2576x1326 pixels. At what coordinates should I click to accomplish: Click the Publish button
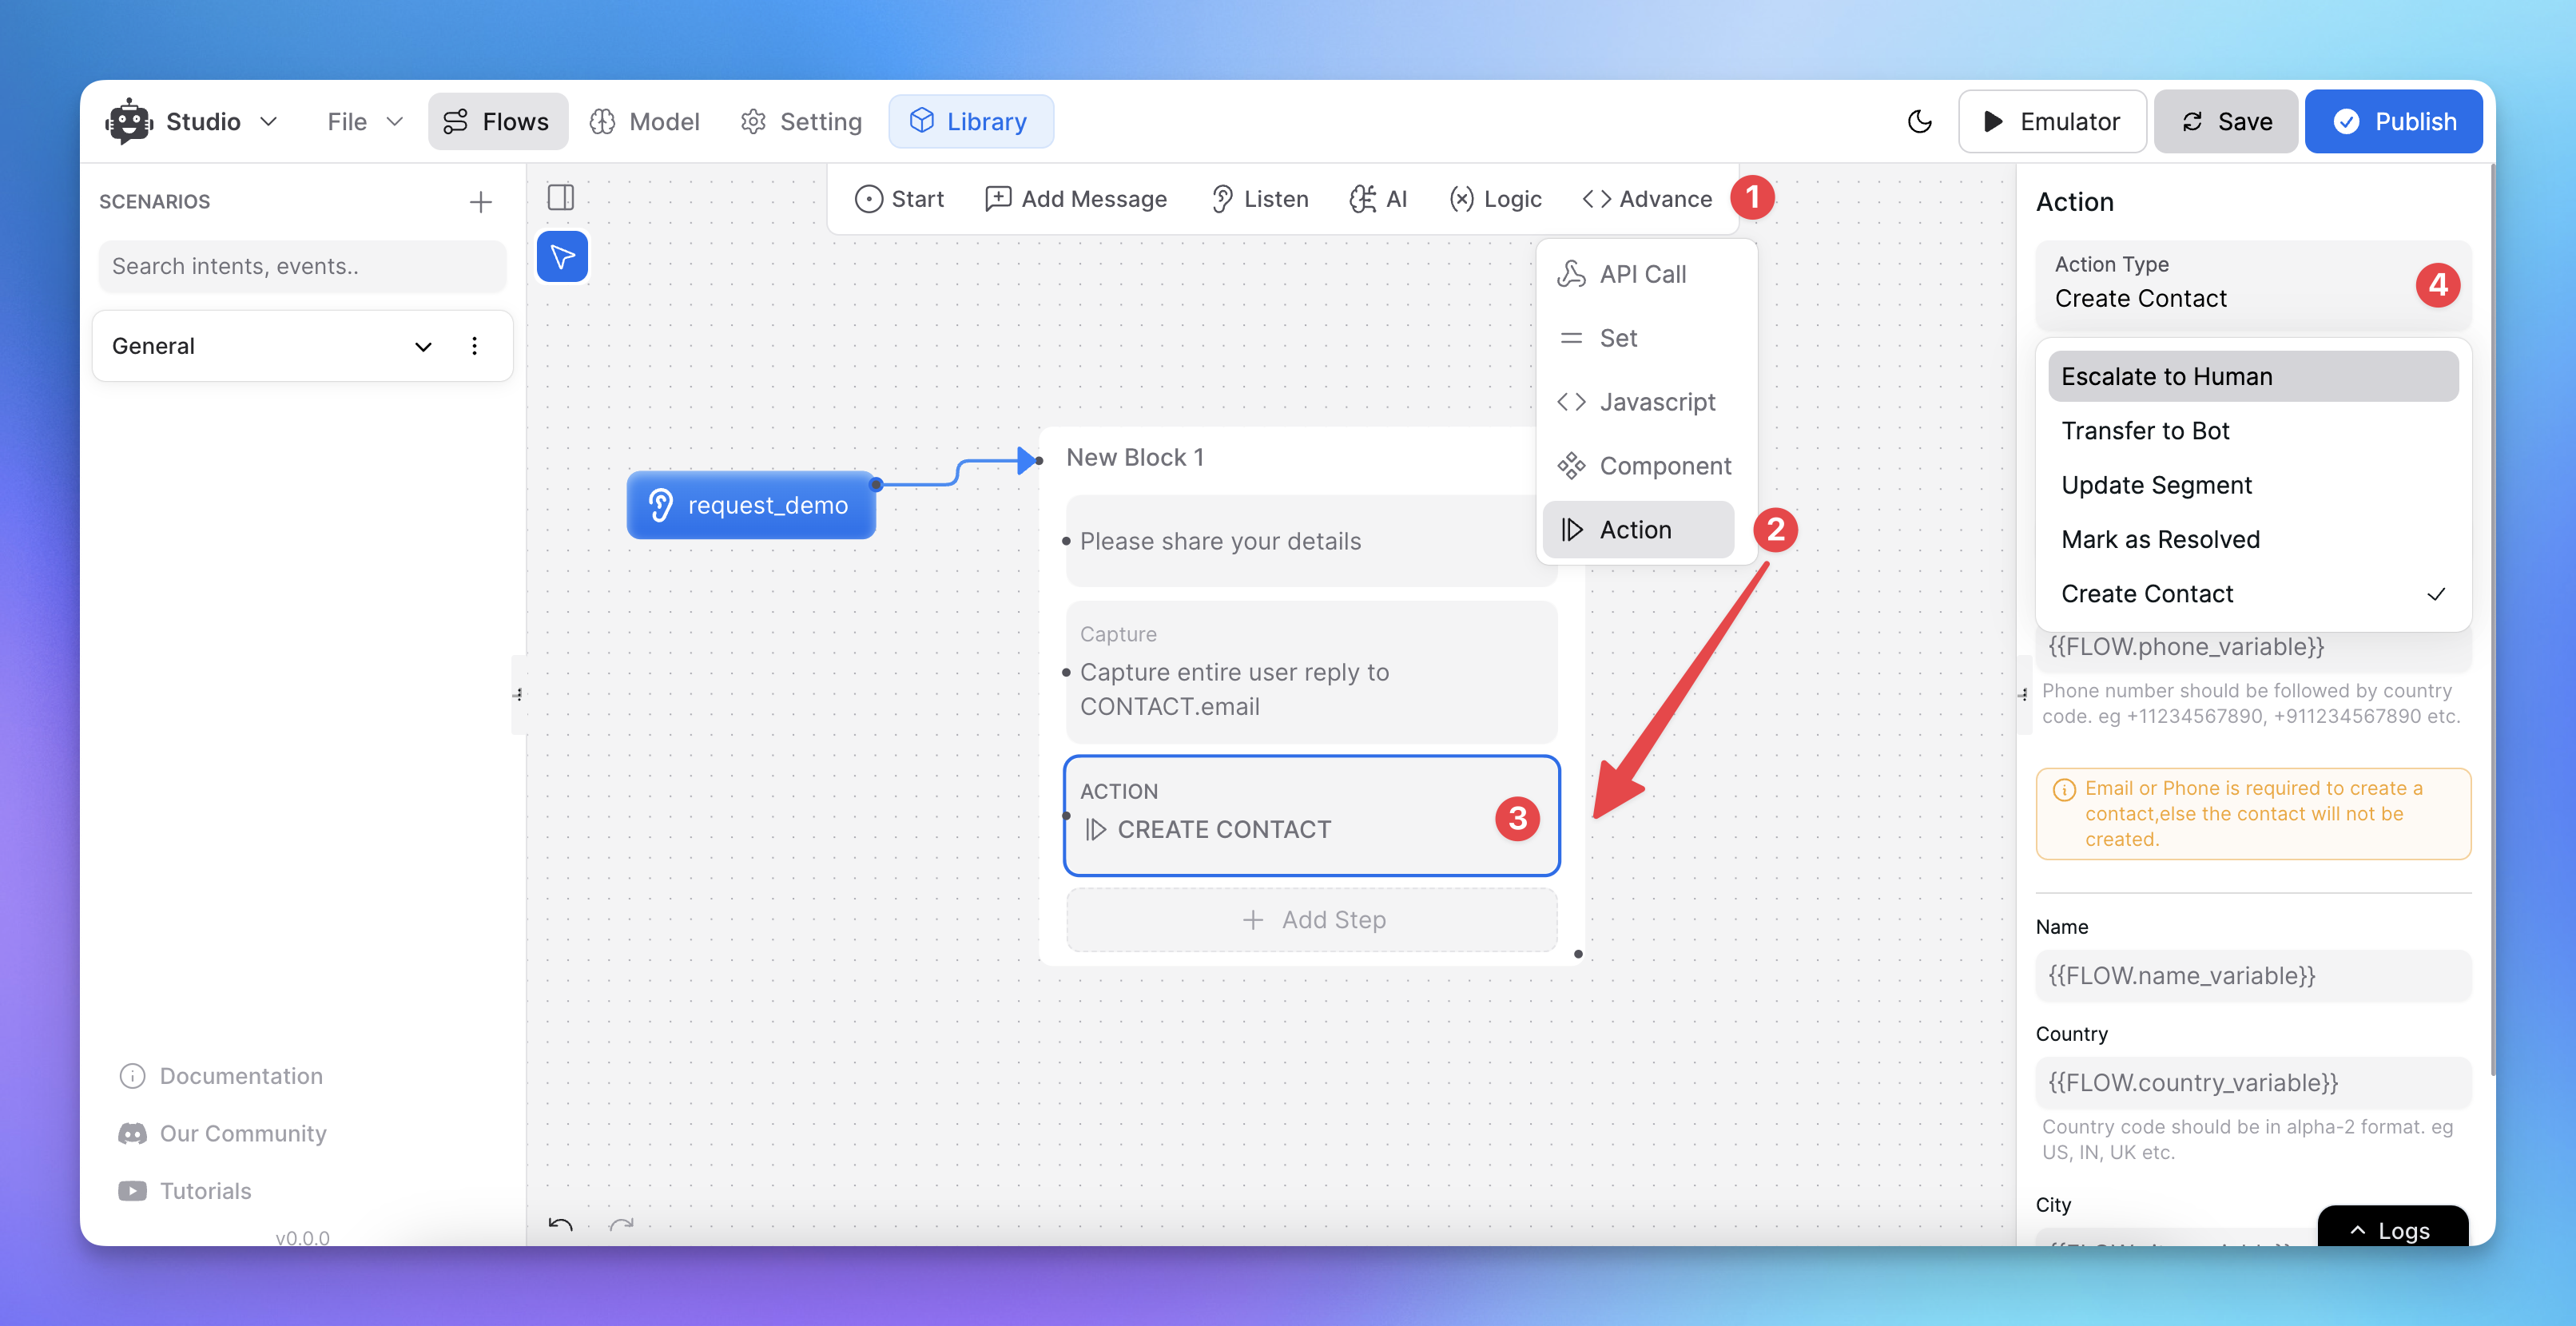[x=2394, y=121]
